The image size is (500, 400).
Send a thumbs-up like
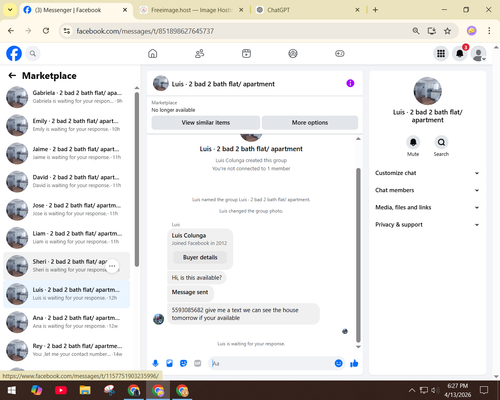(x=354, y=363)
